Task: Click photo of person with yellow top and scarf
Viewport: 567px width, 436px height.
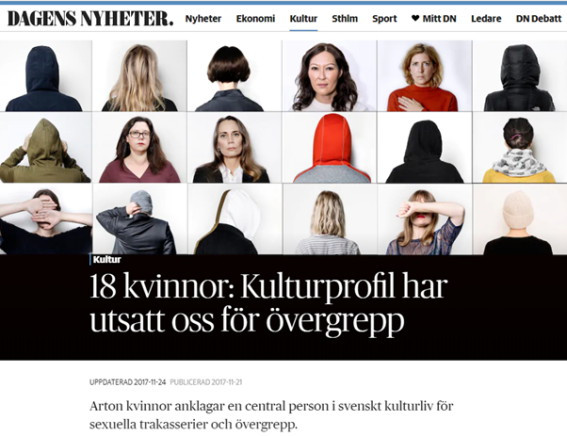Action: coord(520,148)
